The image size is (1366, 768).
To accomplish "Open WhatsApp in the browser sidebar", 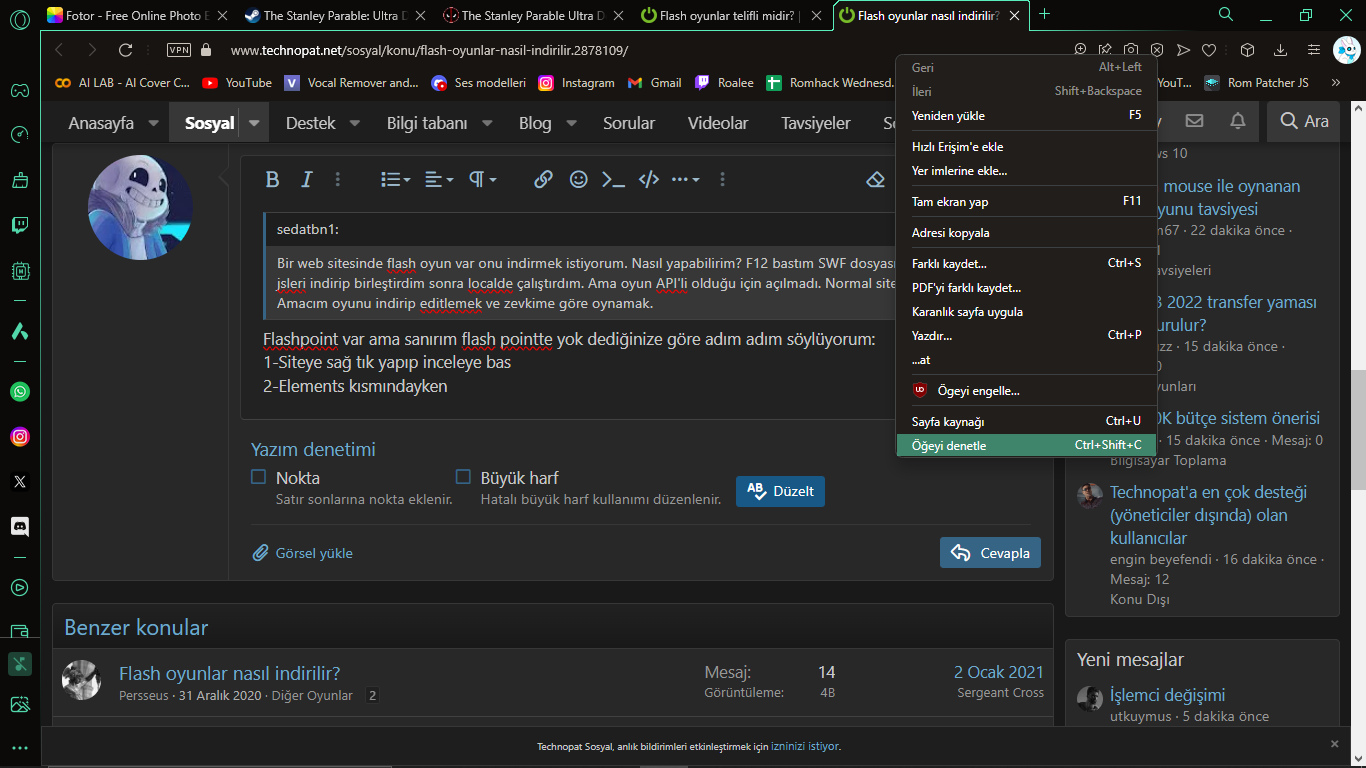I will pyautogui.click(x=20, y=392).
